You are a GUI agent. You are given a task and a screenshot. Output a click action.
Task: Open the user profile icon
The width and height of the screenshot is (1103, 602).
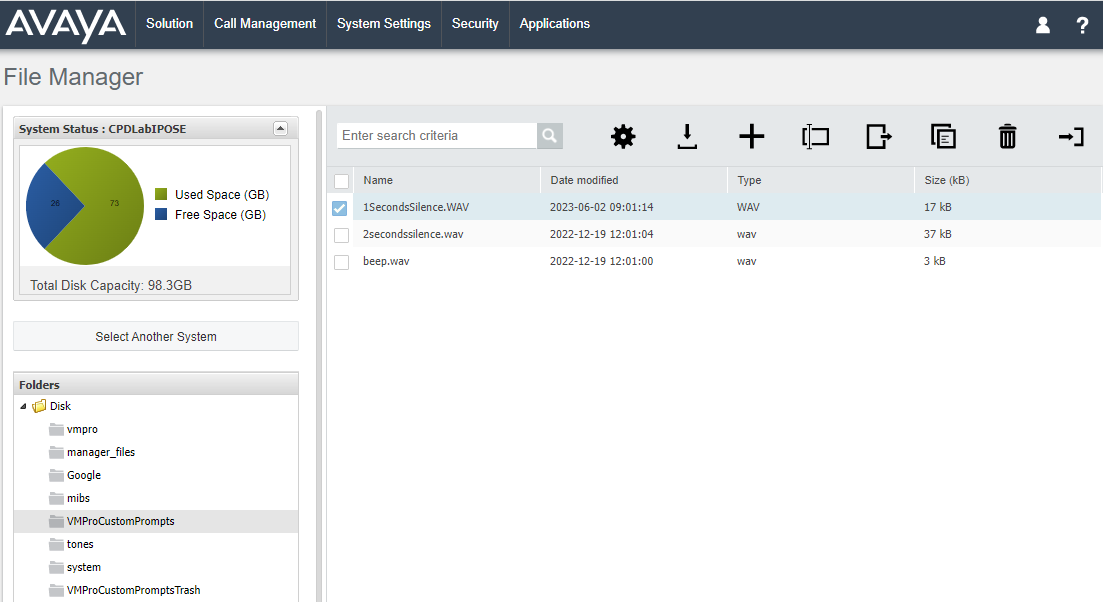tap(1043, 25)
